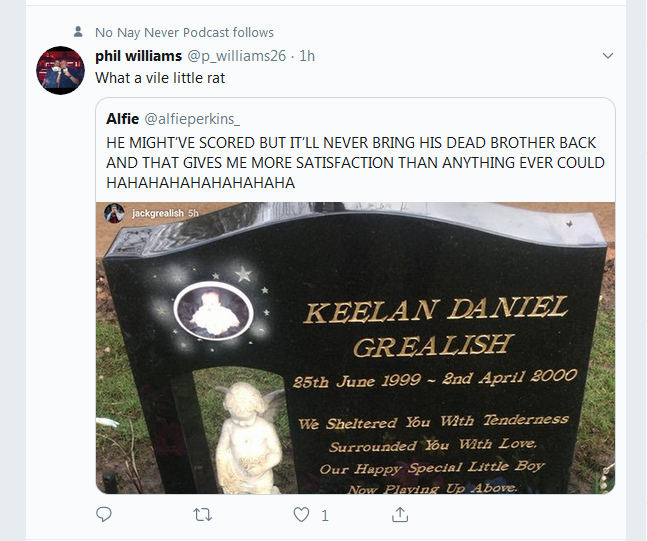This screenshot has width=647, height=541.
Task: Open the phil williams display name
Action: pyautogui.click(x=138, y=56)
